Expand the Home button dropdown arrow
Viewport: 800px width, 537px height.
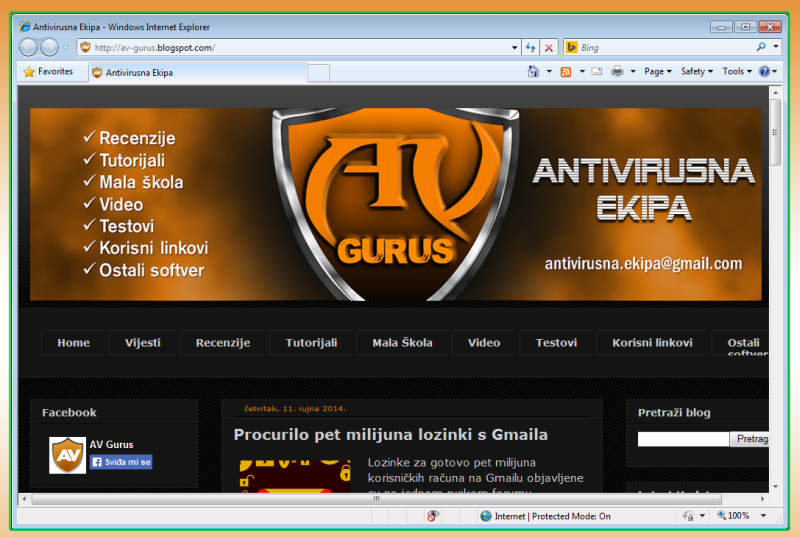[x=549, y=71]
